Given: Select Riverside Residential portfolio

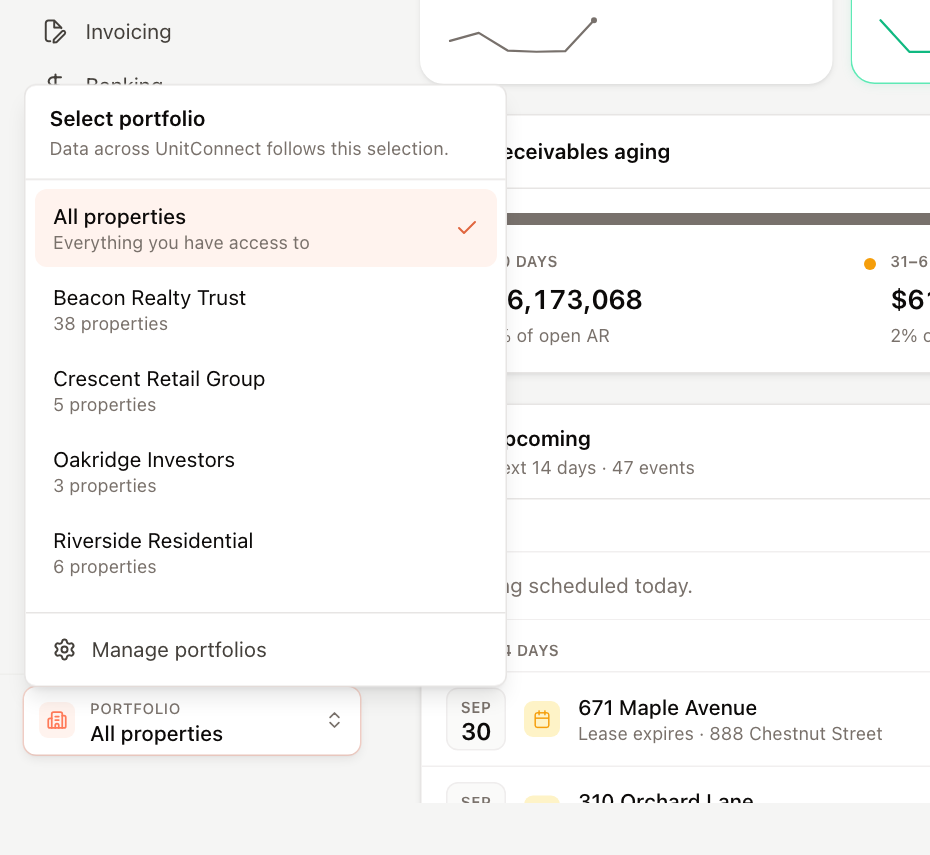Looking at the screenshot, I should [x=266, y=553].
